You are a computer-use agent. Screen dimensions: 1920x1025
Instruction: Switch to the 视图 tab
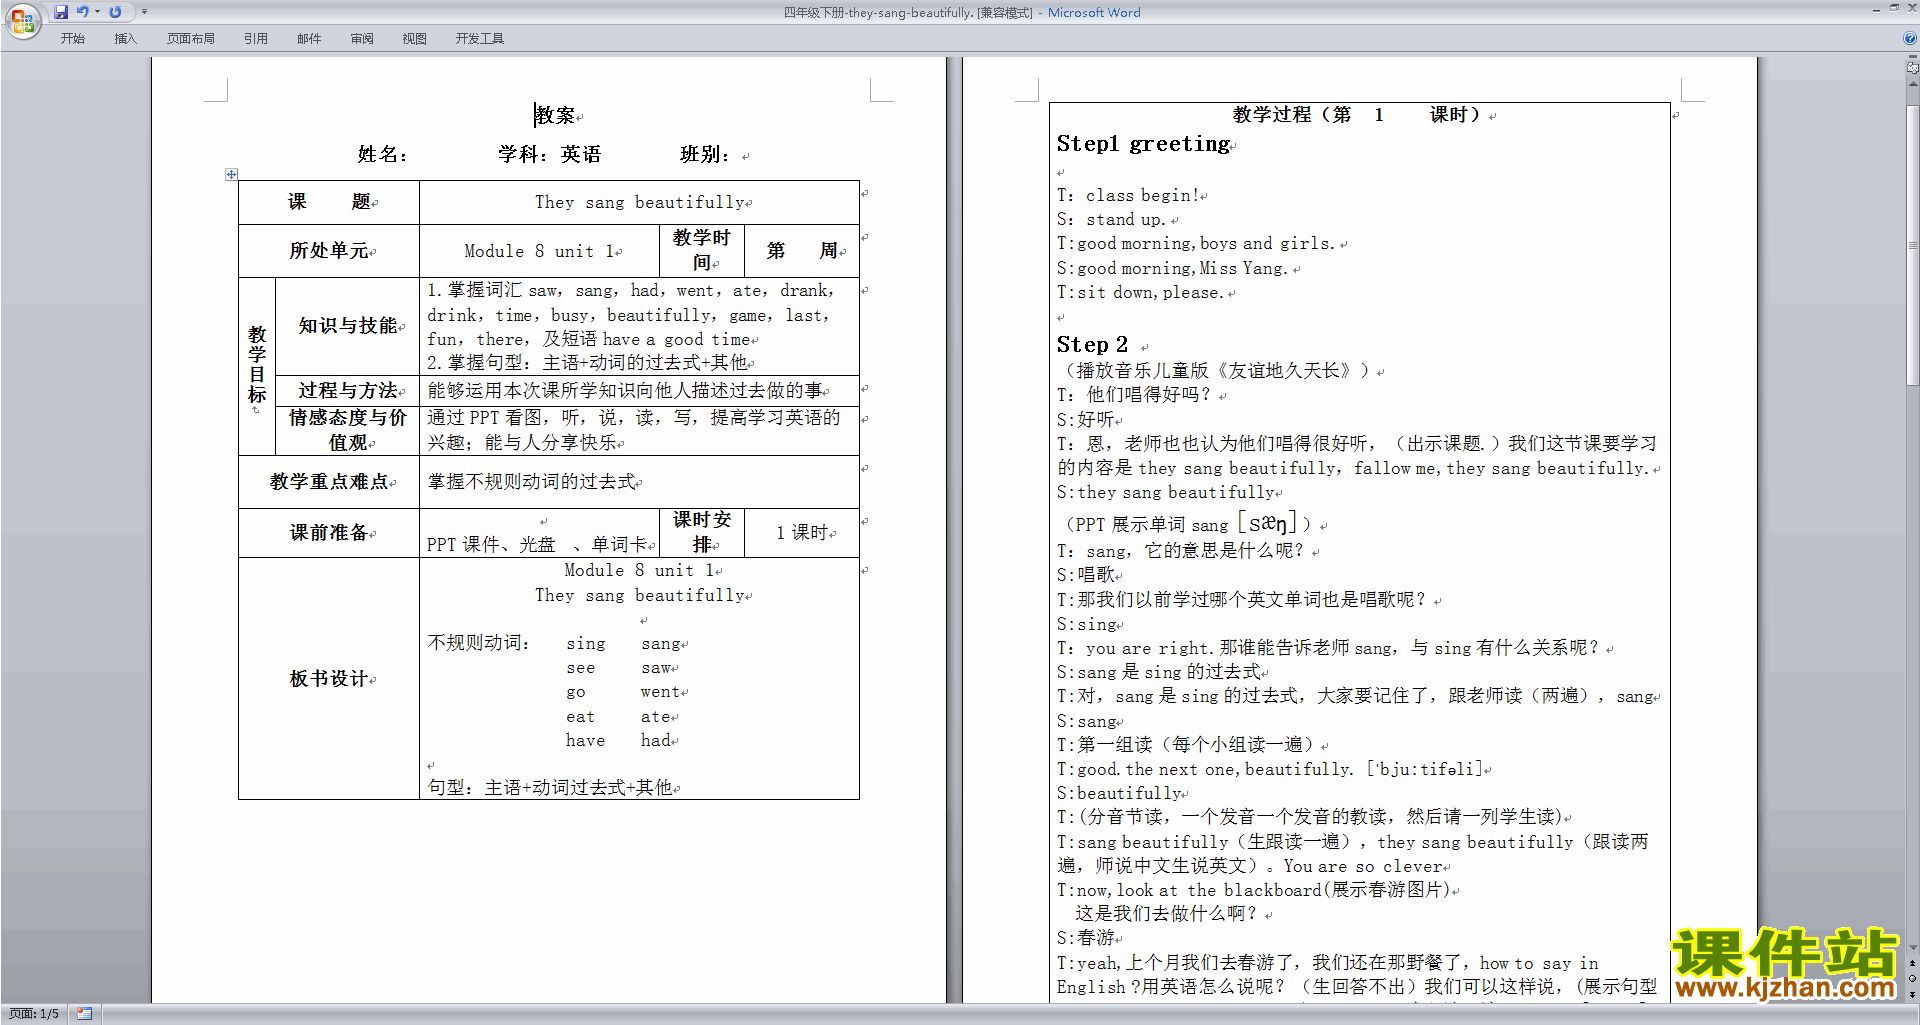coord(415,39)
